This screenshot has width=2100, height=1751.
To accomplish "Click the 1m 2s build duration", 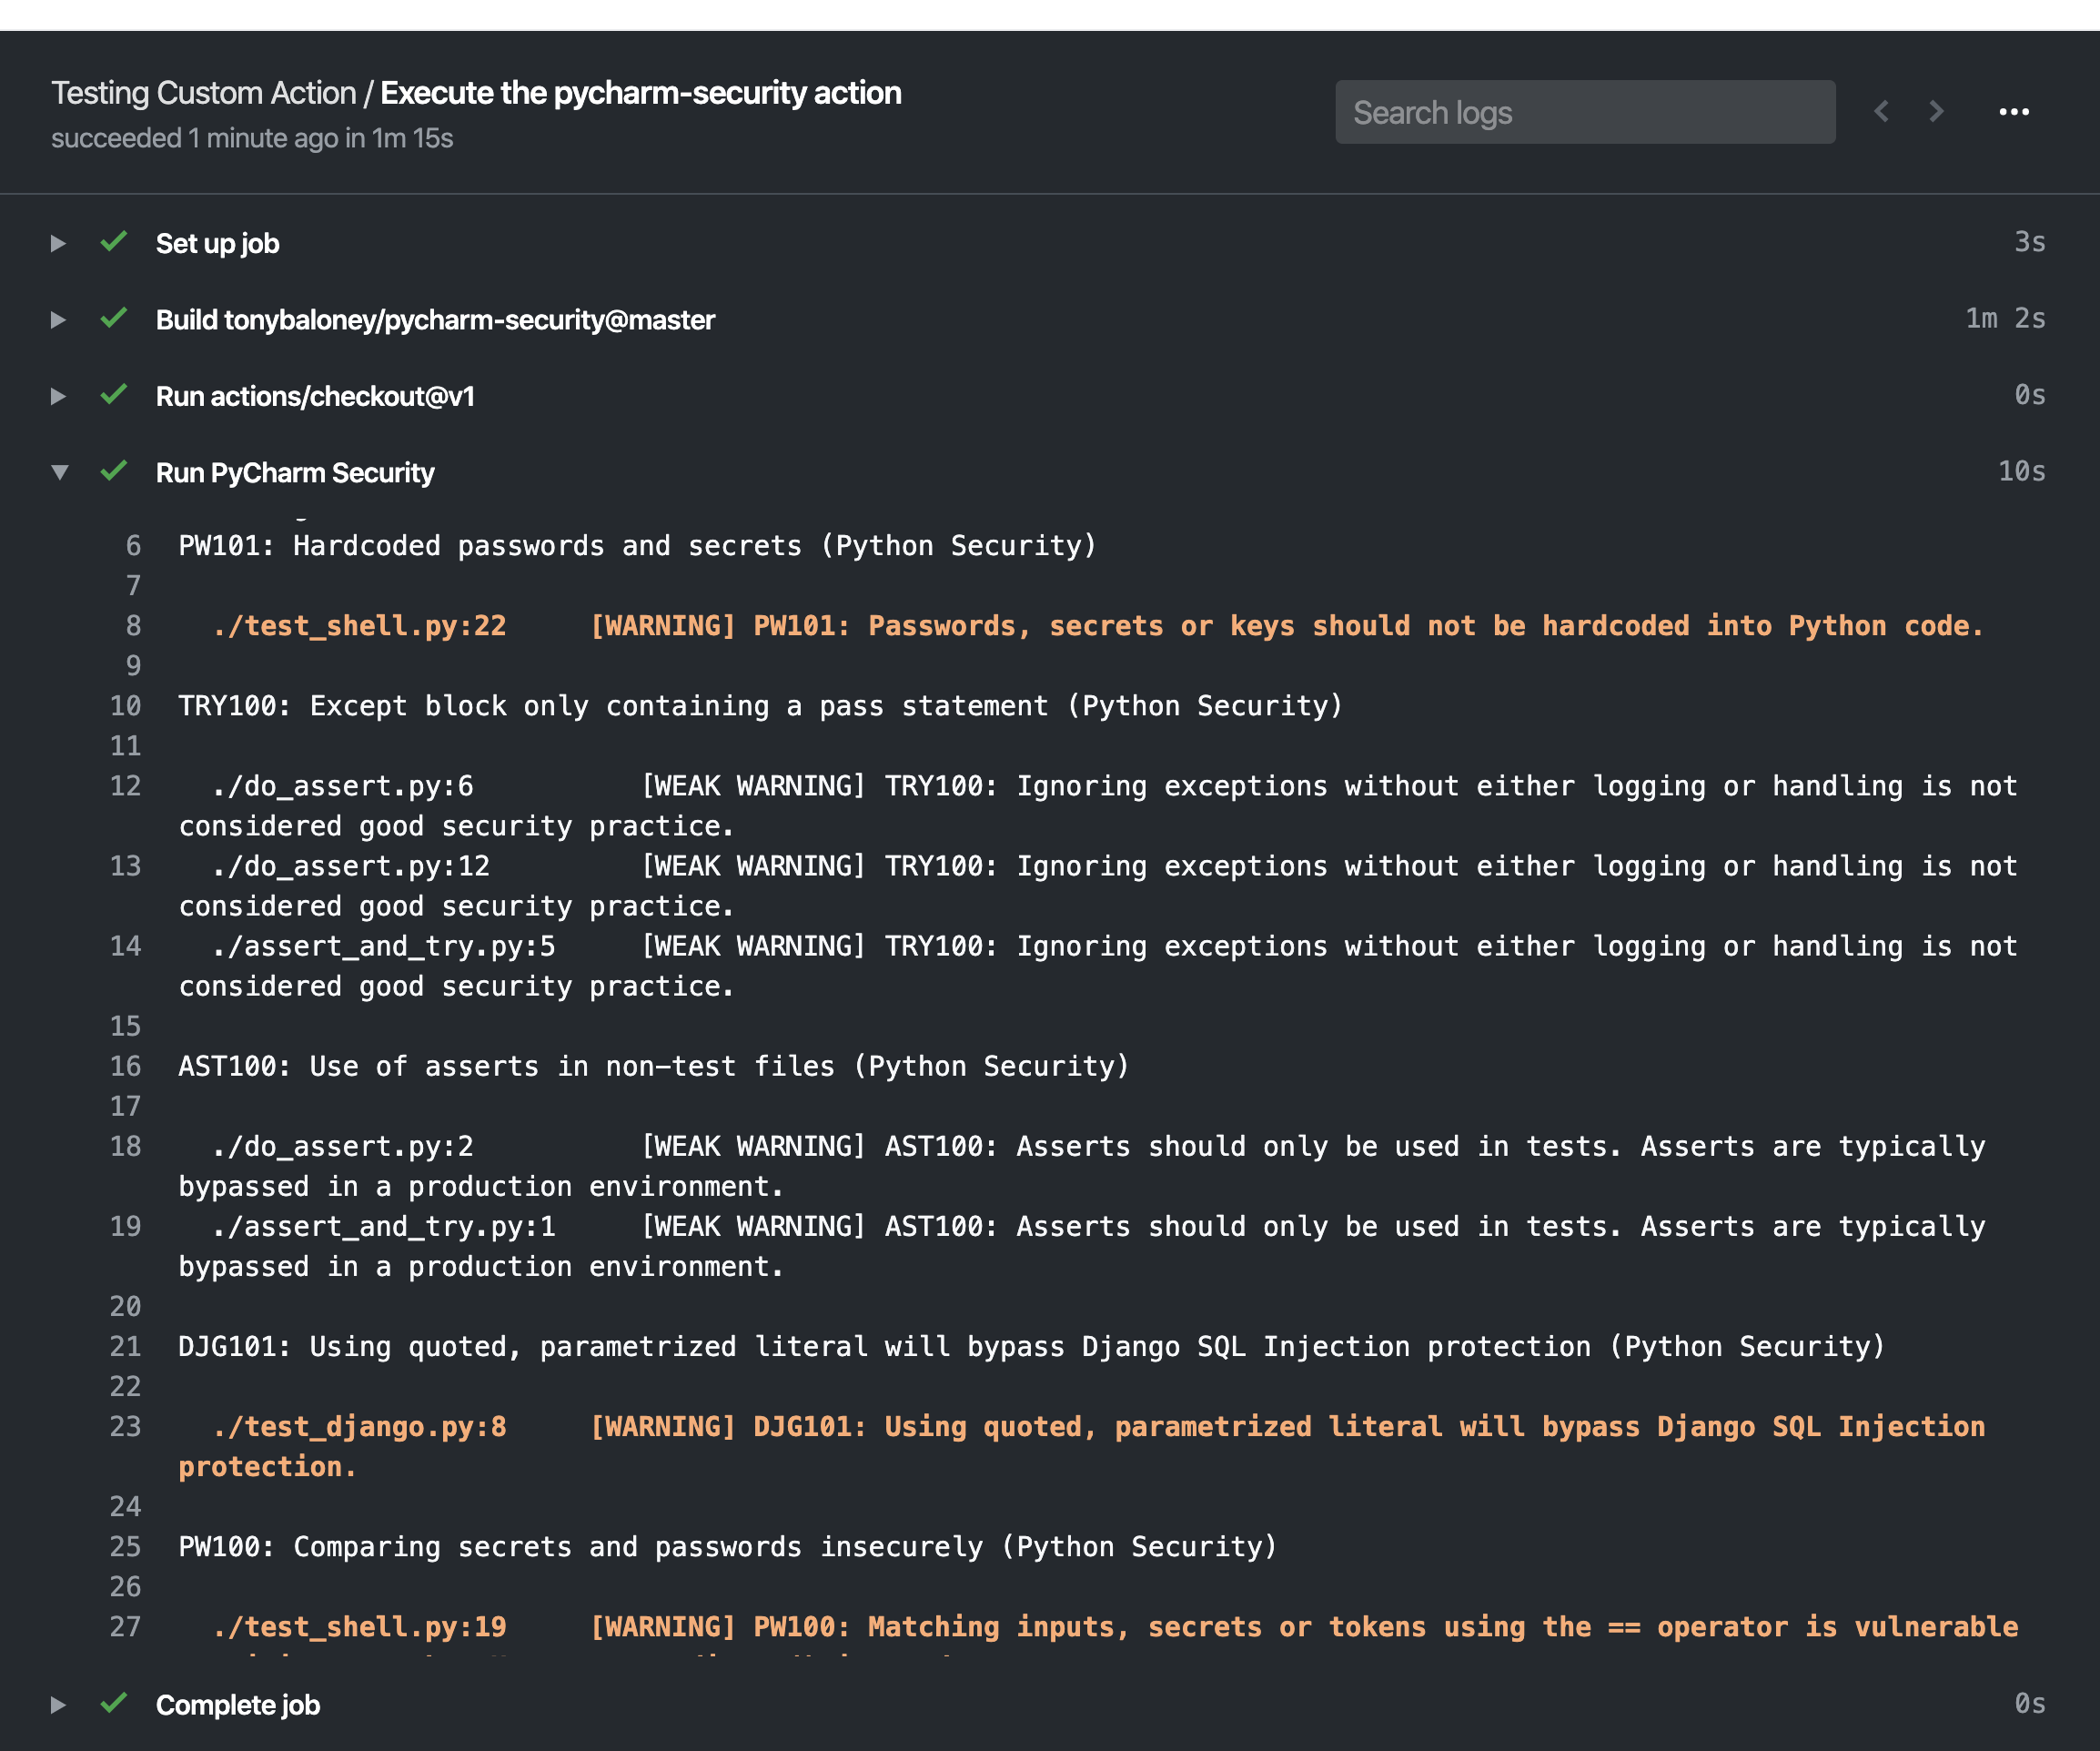I will point(2005,318).
